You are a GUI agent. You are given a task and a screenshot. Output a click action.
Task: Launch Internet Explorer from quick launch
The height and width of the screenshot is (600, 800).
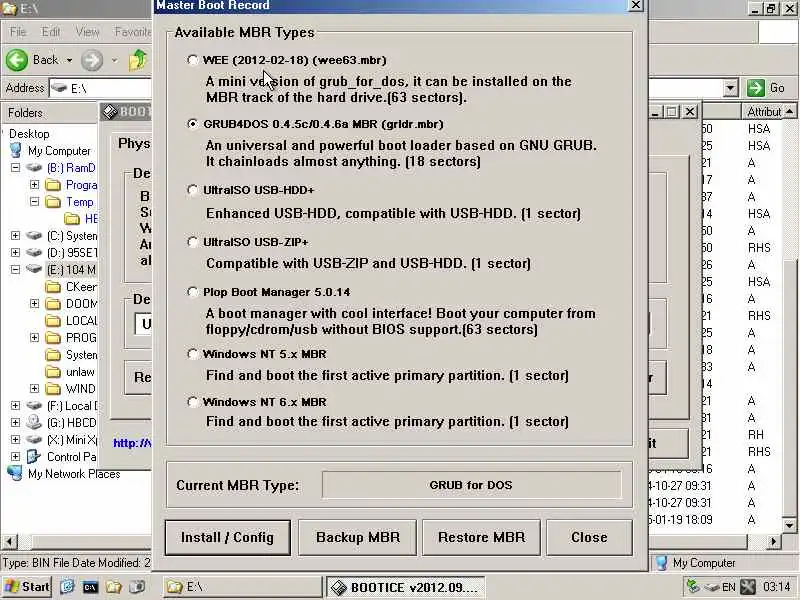tap(67, 587)
